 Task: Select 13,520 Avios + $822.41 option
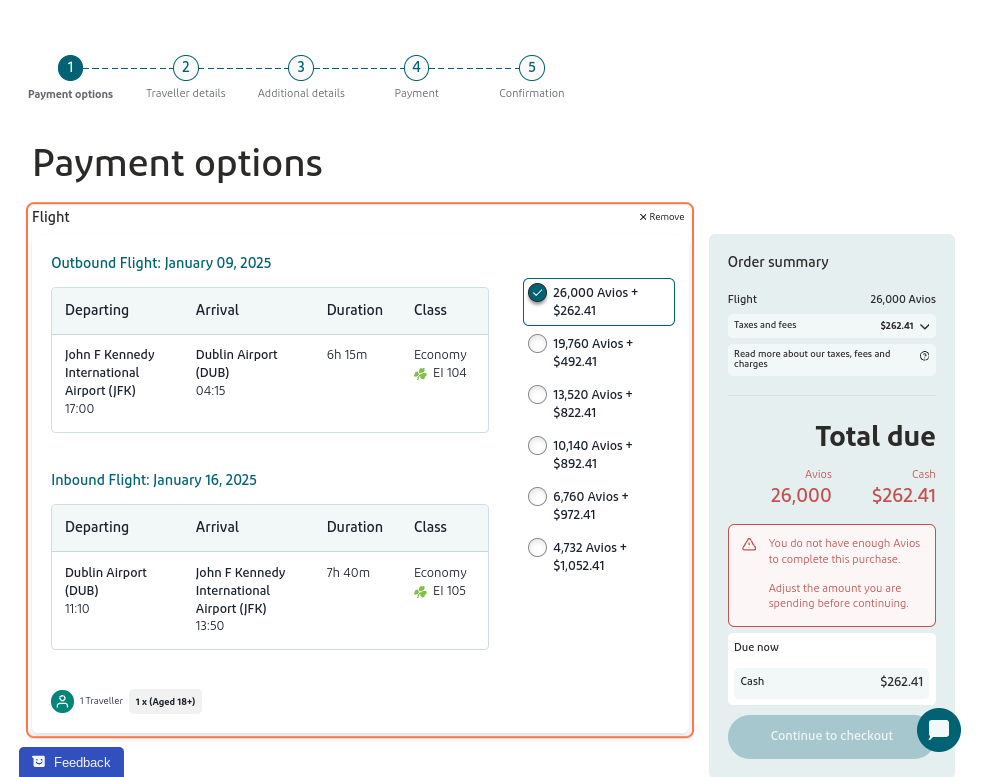(537, 395)
